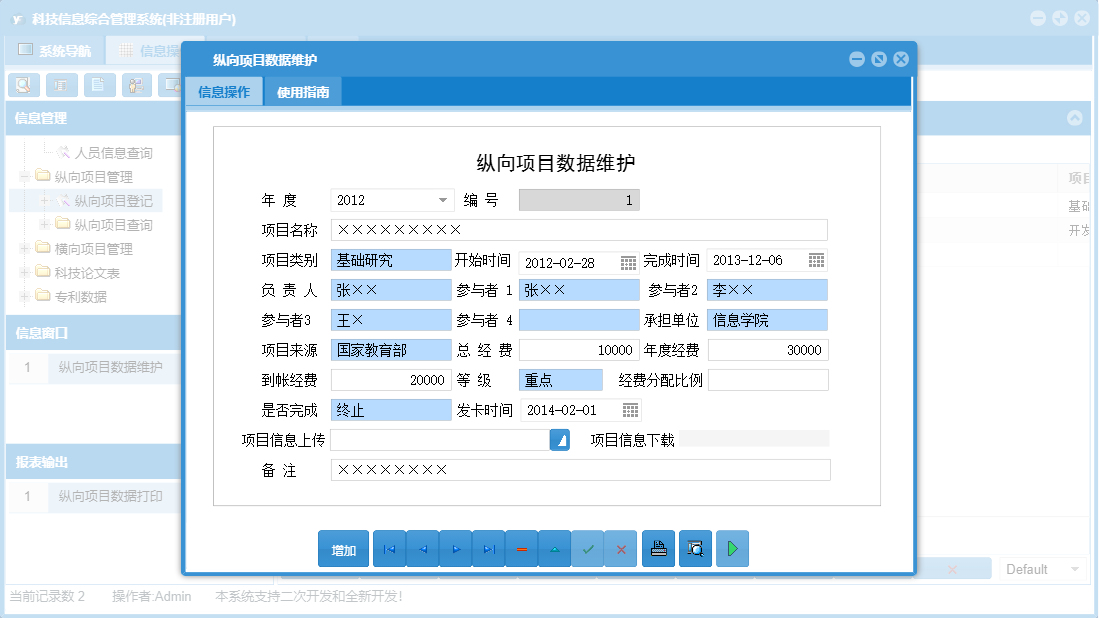1099x618 pixels.
Task: Go to the next record arrow
Action: point(455,548)
